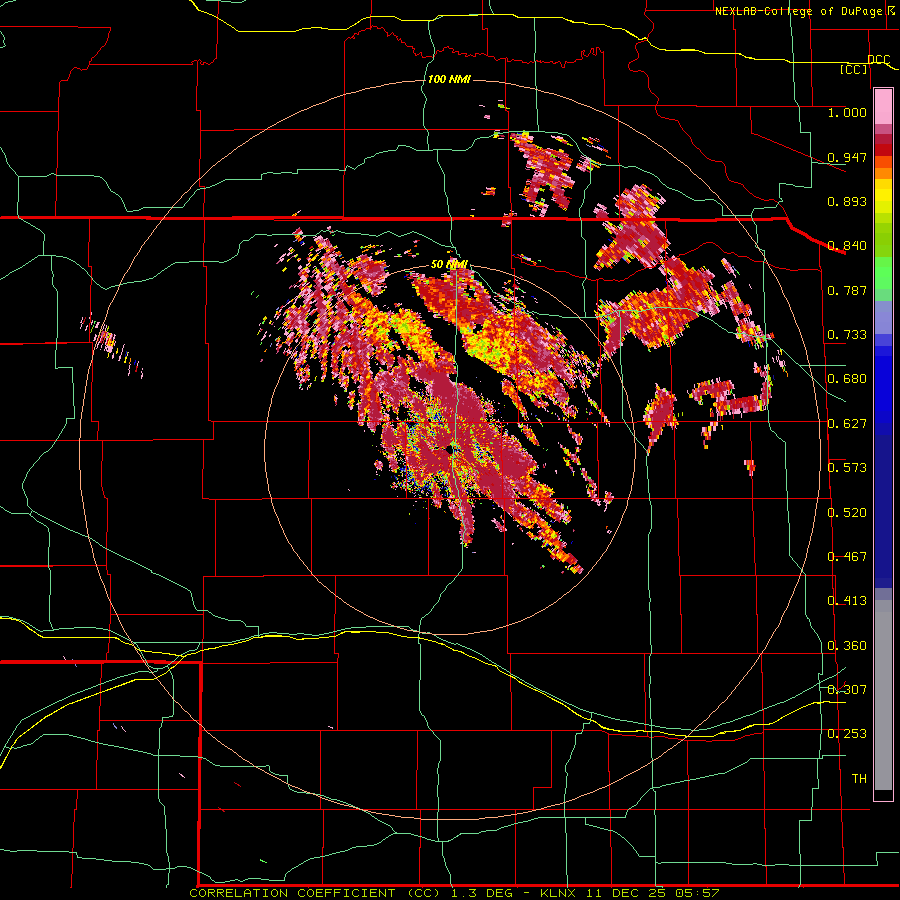Click the 0.840 color scale value

847,246
